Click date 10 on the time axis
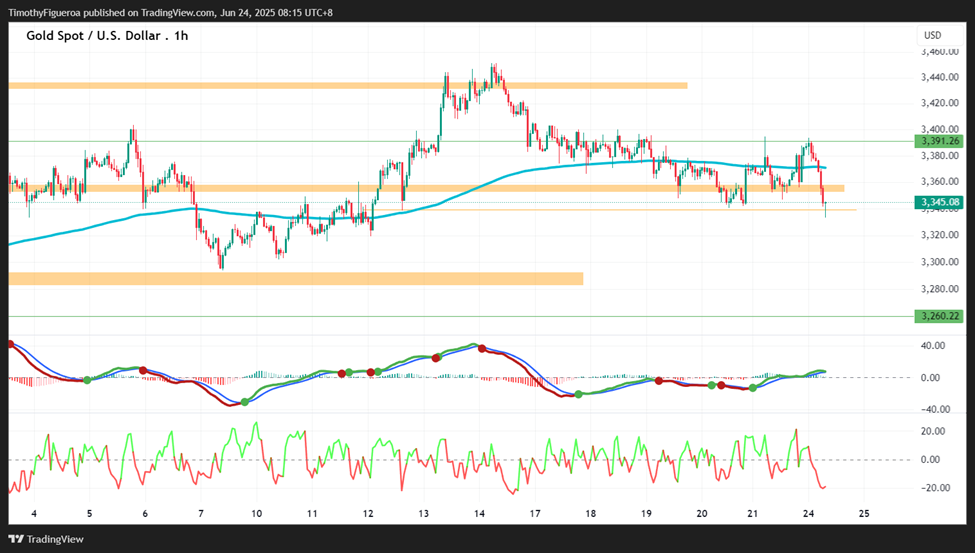 tap(257, 514)
